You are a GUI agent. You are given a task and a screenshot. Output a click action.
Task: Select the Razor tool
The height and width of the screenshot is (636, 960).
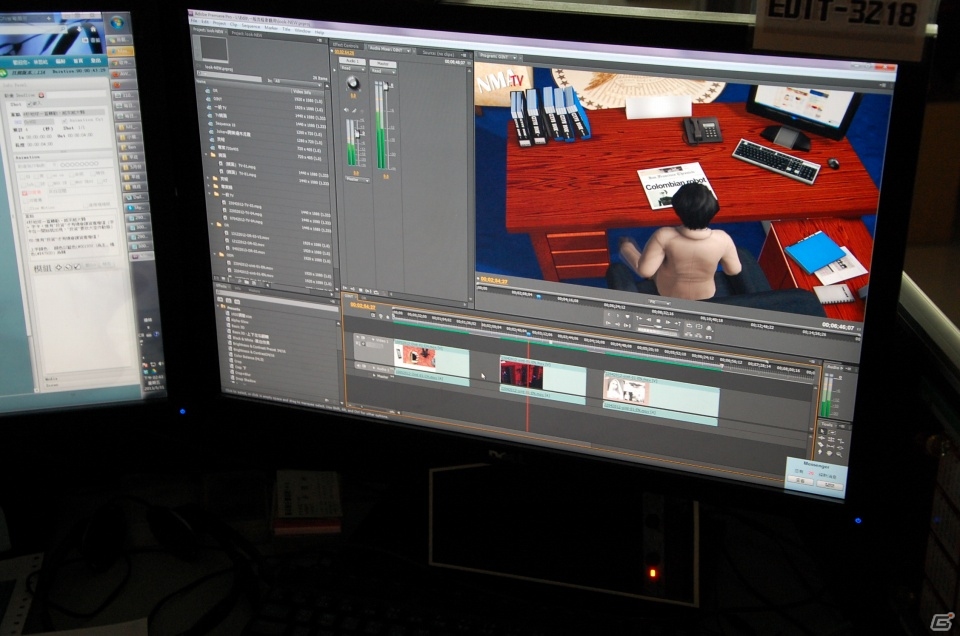tap(820, 444)
